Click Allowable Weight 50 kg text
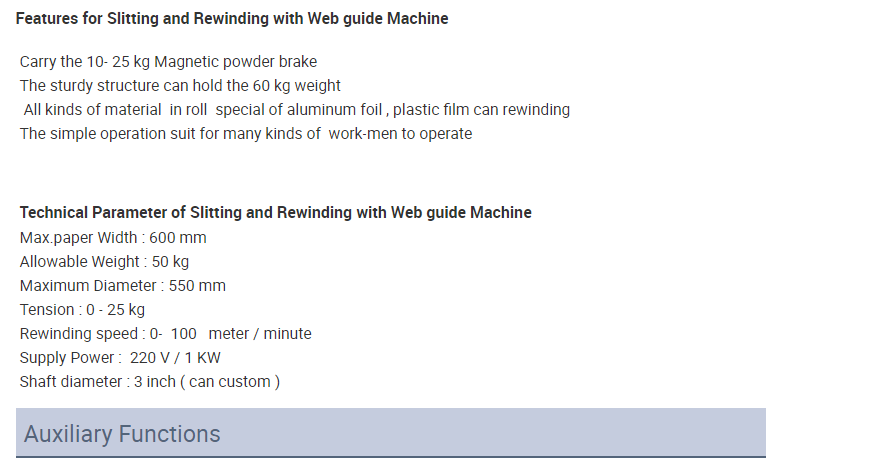Screen dimensions: 895x465 tap(104, 262)
